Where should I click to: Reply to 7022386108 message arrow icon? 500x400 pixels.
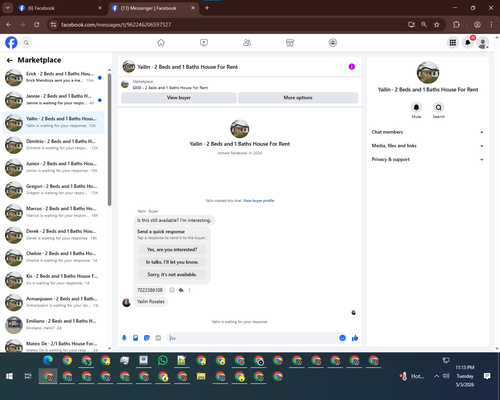point(181,290)
